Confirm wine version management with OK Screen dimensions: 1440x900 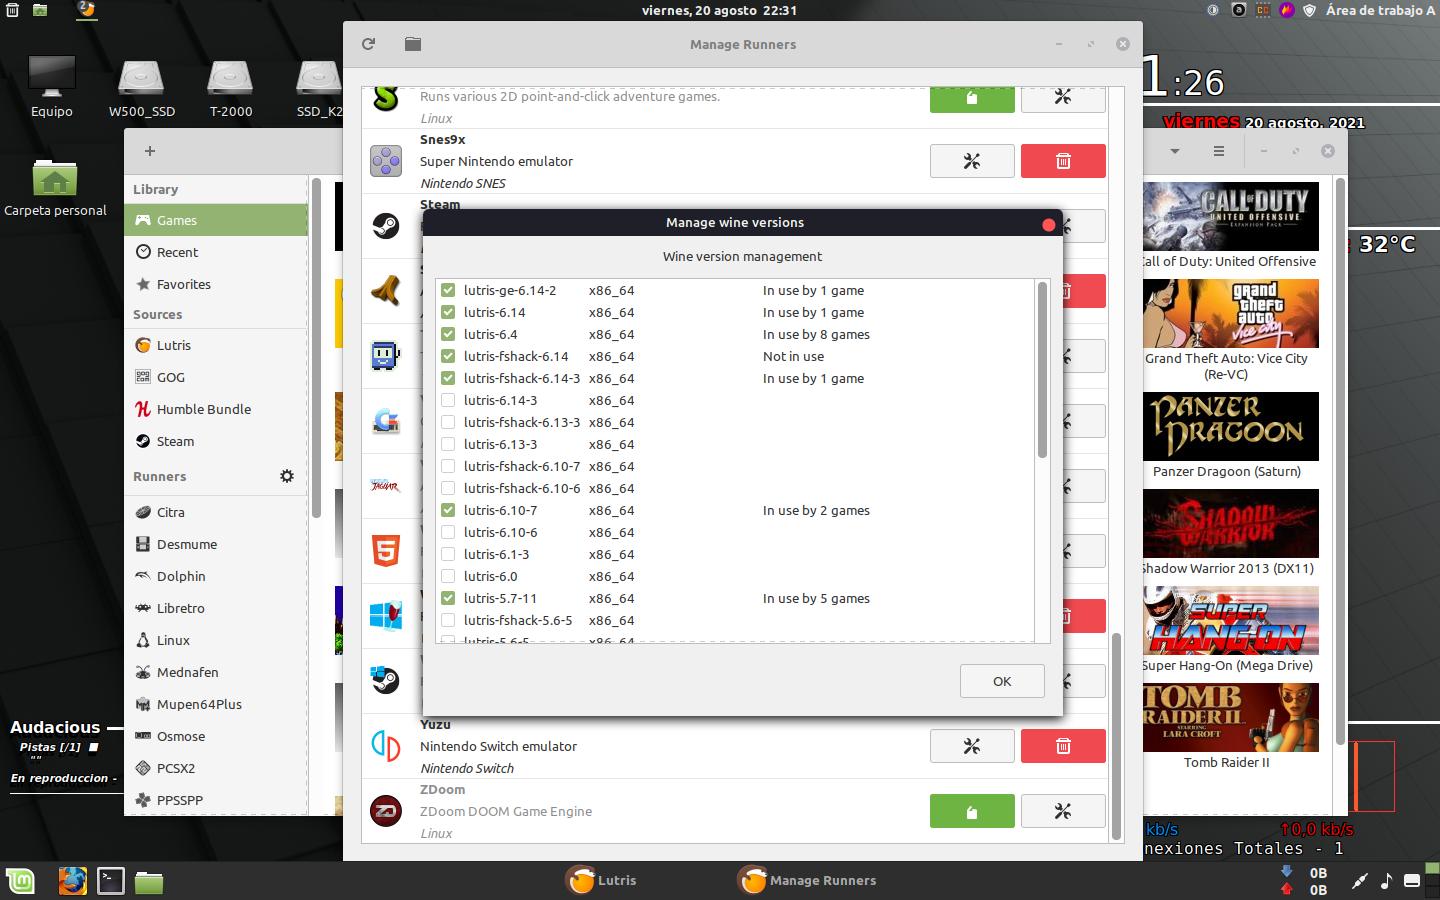click(x=1001, y=681)
